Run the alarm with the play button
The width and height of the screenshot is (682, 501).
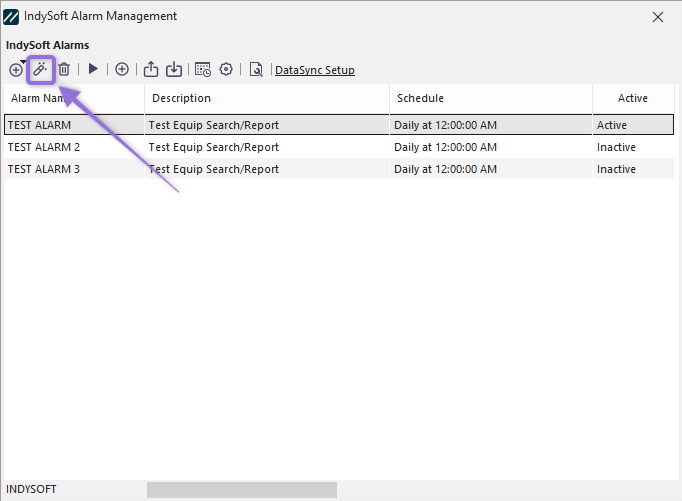pyautogui.click(x=93, y=70)
